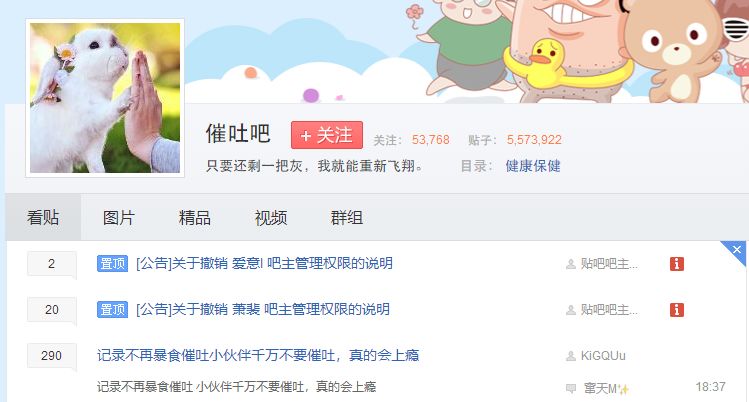Viewport: 749px width, 402px height.
Task: Click the user icon beside first 贴吧吧主 author
Action: pyautogui.click(x=570, y=264)
